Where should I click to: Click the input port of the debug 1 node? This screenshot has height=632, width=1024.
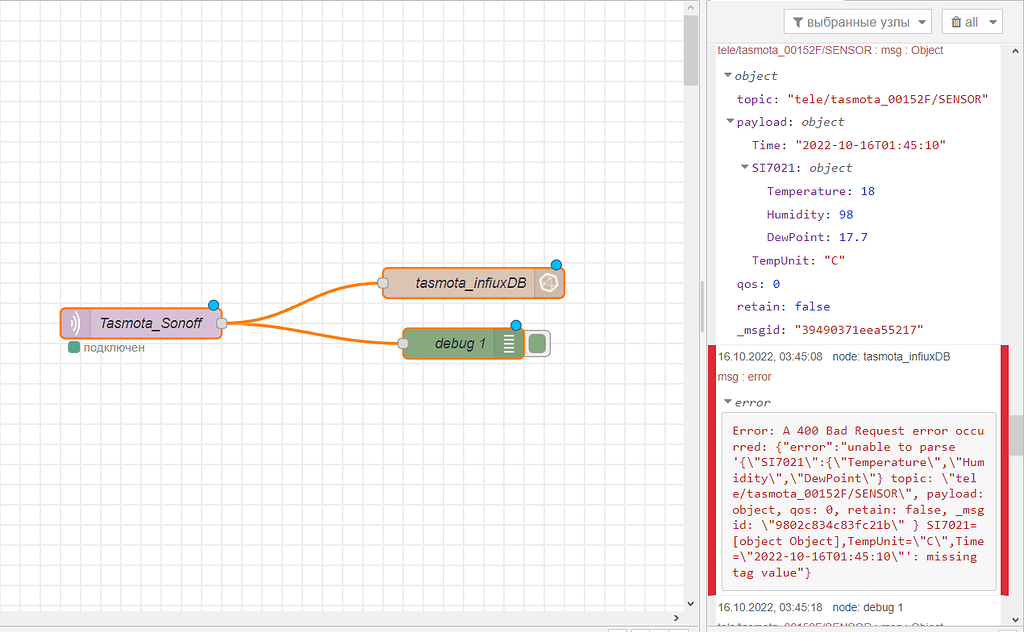tap(404, 343)
